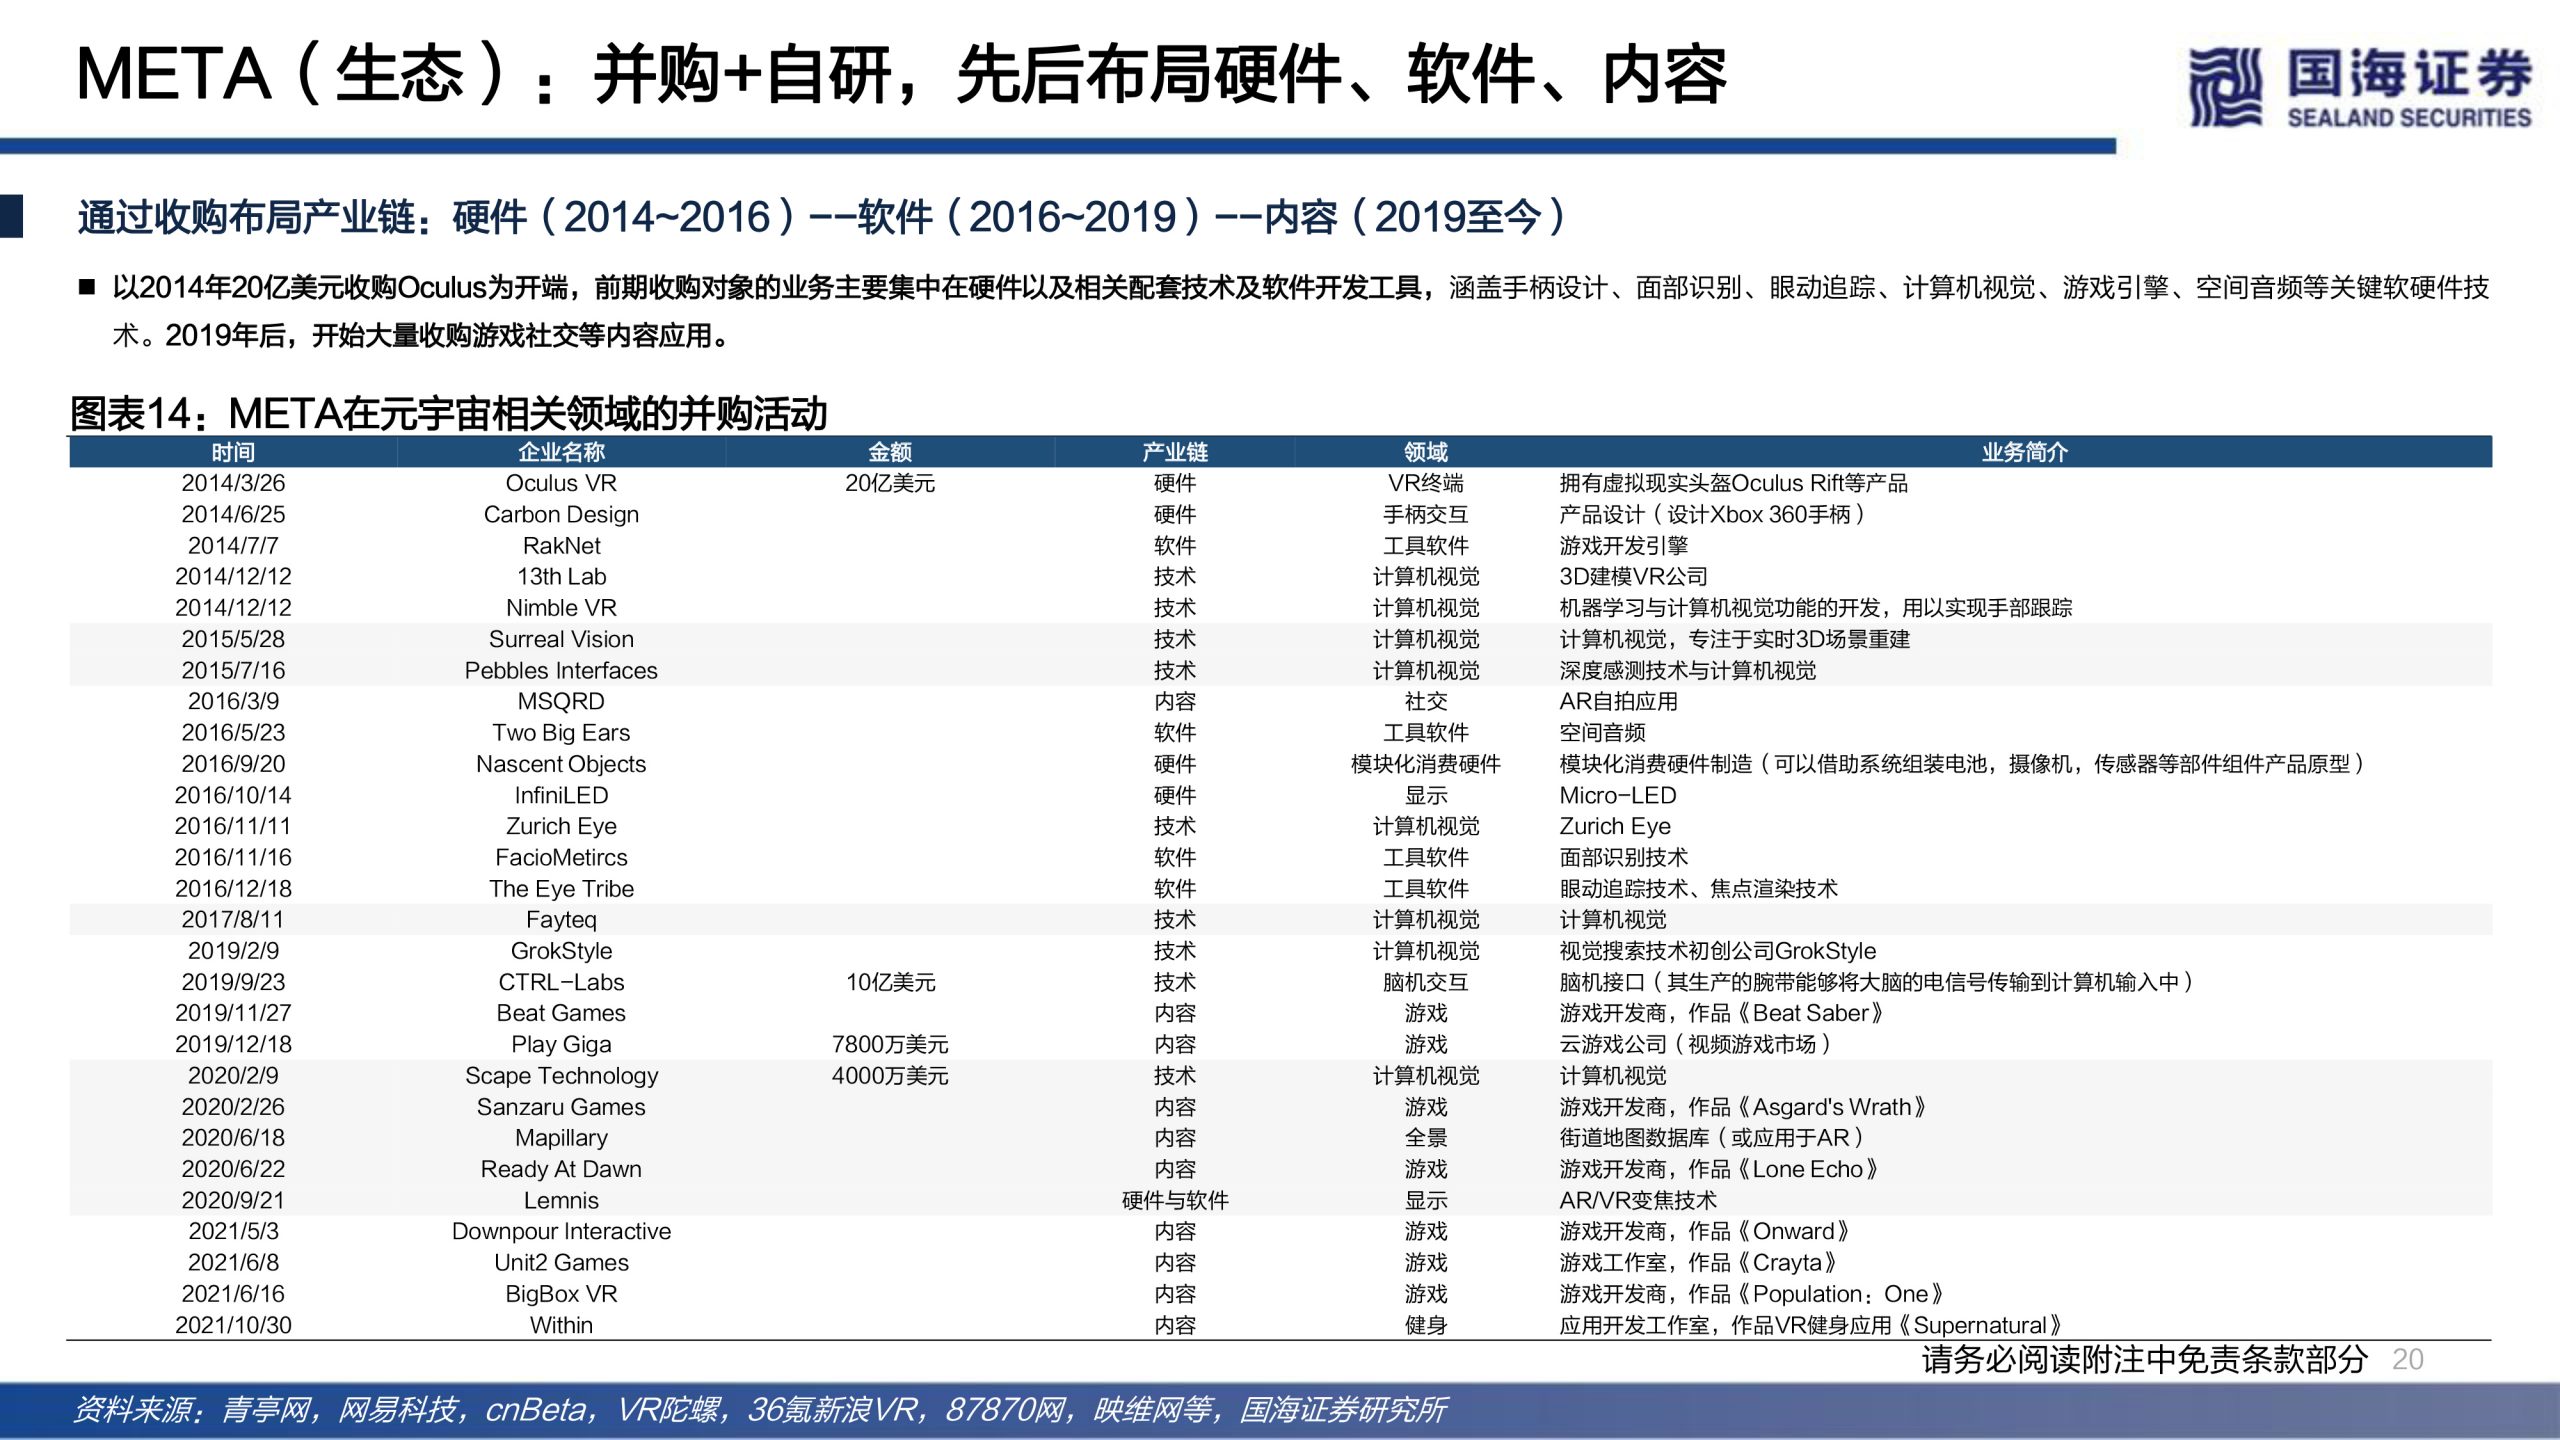Click the 资料来源 source footer line

[x=760, y=1410]
